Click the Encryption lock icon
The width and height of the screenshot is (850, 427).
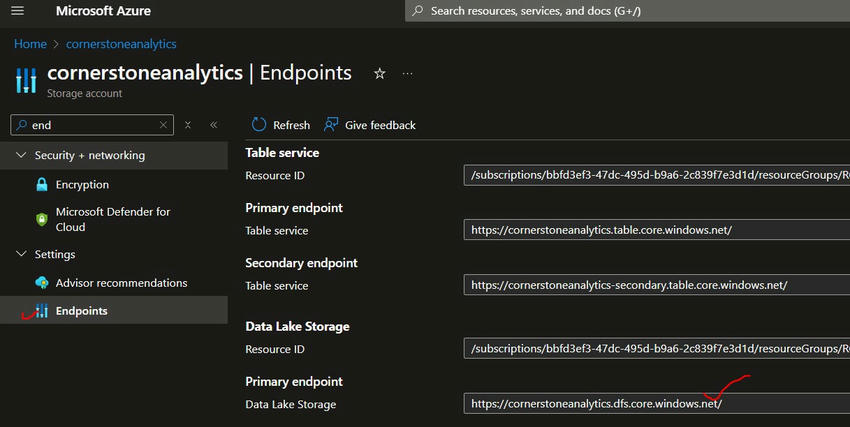coord(42,185)
